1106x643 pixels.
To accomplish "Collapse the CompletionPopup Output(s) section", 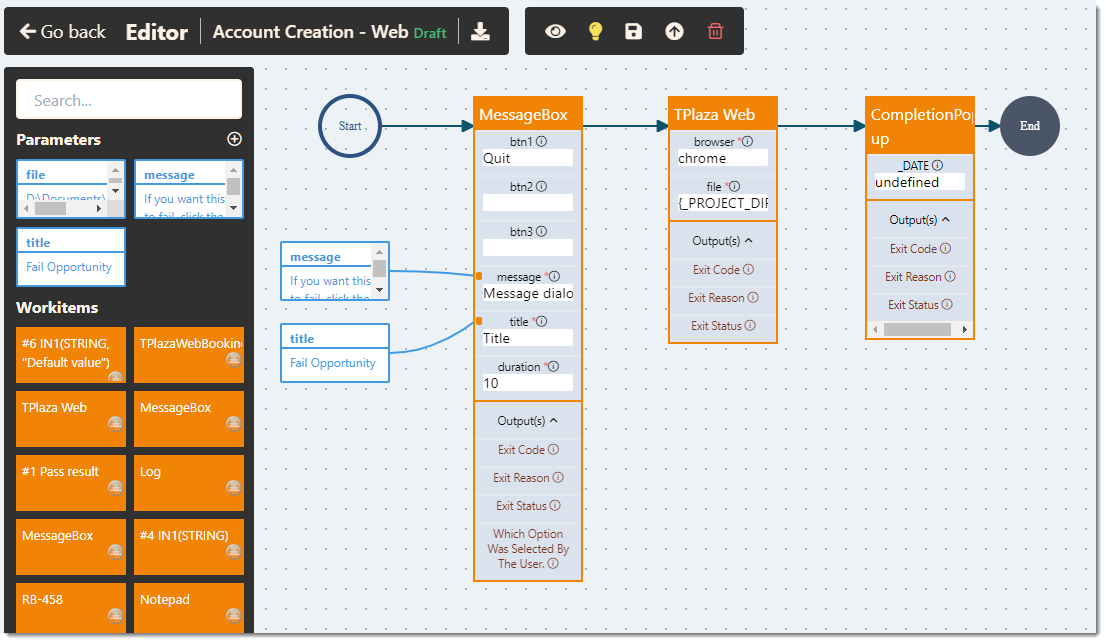I will click(919, 220).
